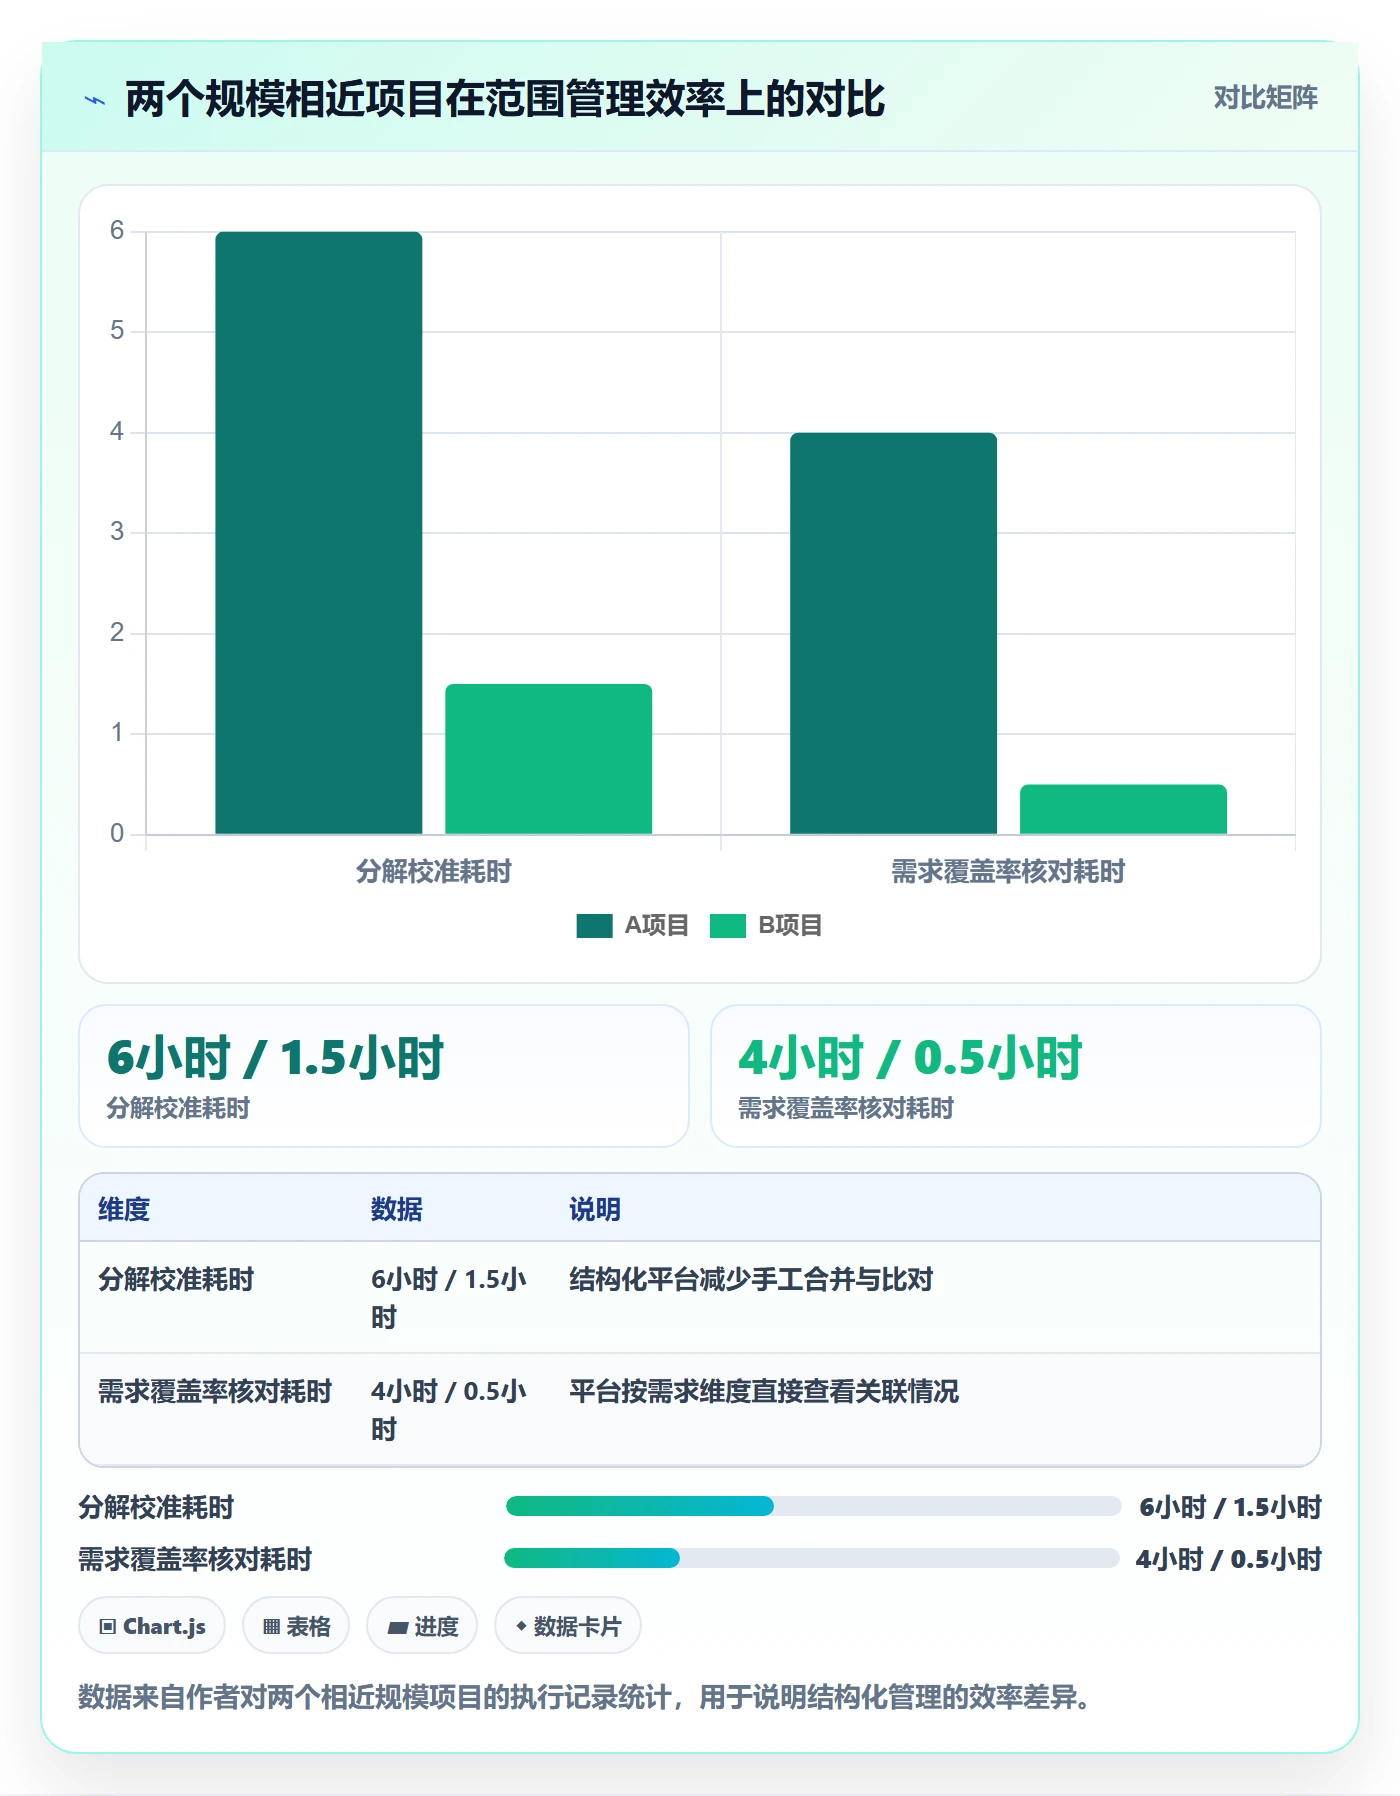This screenshot has height=1796, width=1400.
Task: Select the 数据卡片 tag chip
Action: click(568, 1627)
